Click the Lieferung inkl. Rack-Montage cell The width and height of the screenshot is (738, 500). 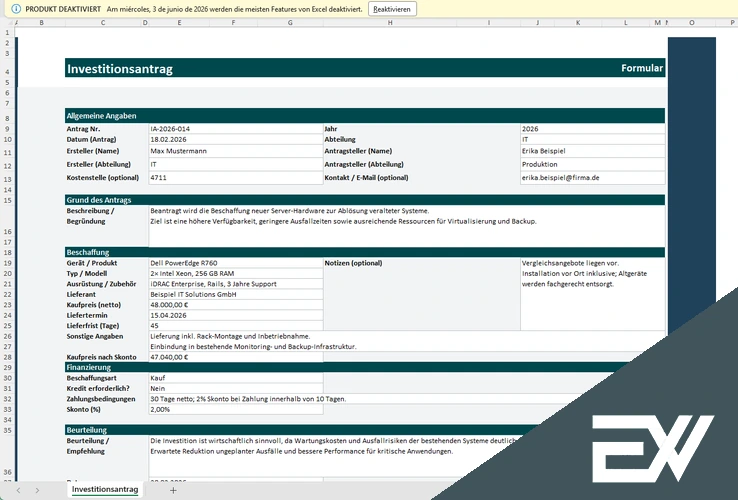[407, 341]
